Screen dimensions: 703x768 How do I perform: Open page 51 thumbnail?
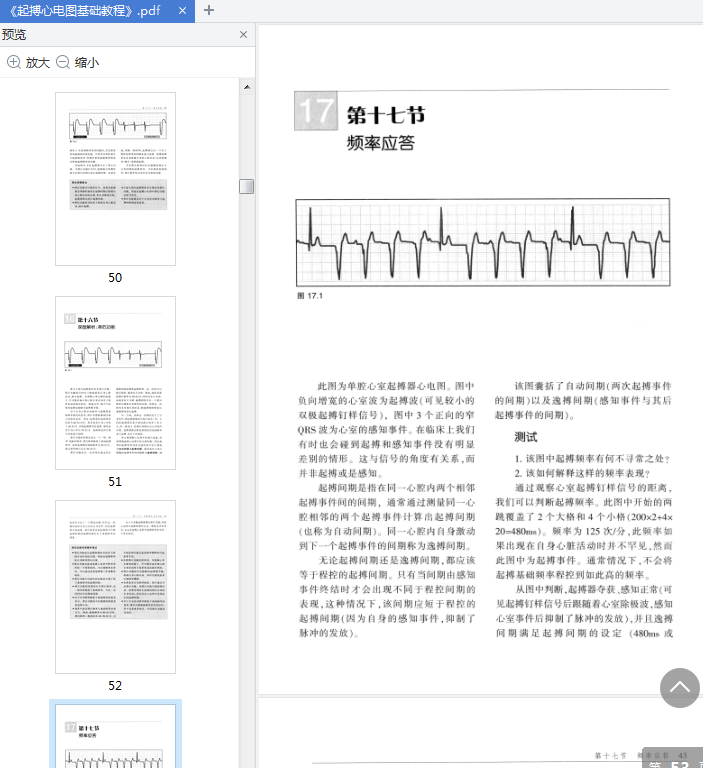click(x=115, y=383)
